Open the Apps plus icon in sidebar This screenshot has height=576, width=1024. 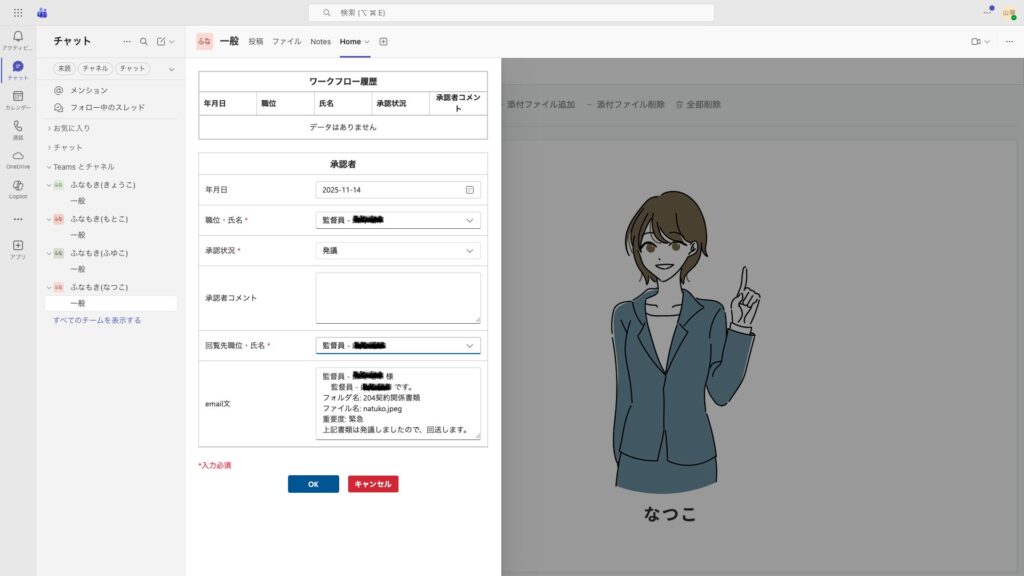click(x=17, y=246)
